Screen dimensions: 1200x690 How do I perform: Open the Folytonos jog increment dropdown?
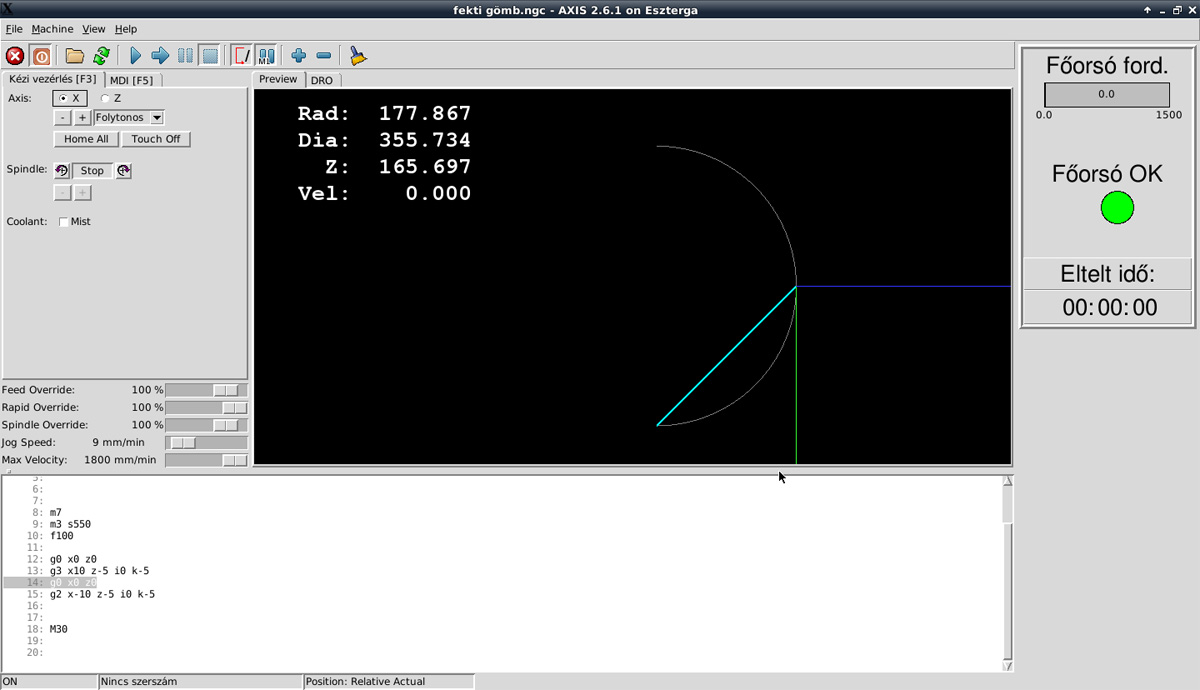coord(157,118)
